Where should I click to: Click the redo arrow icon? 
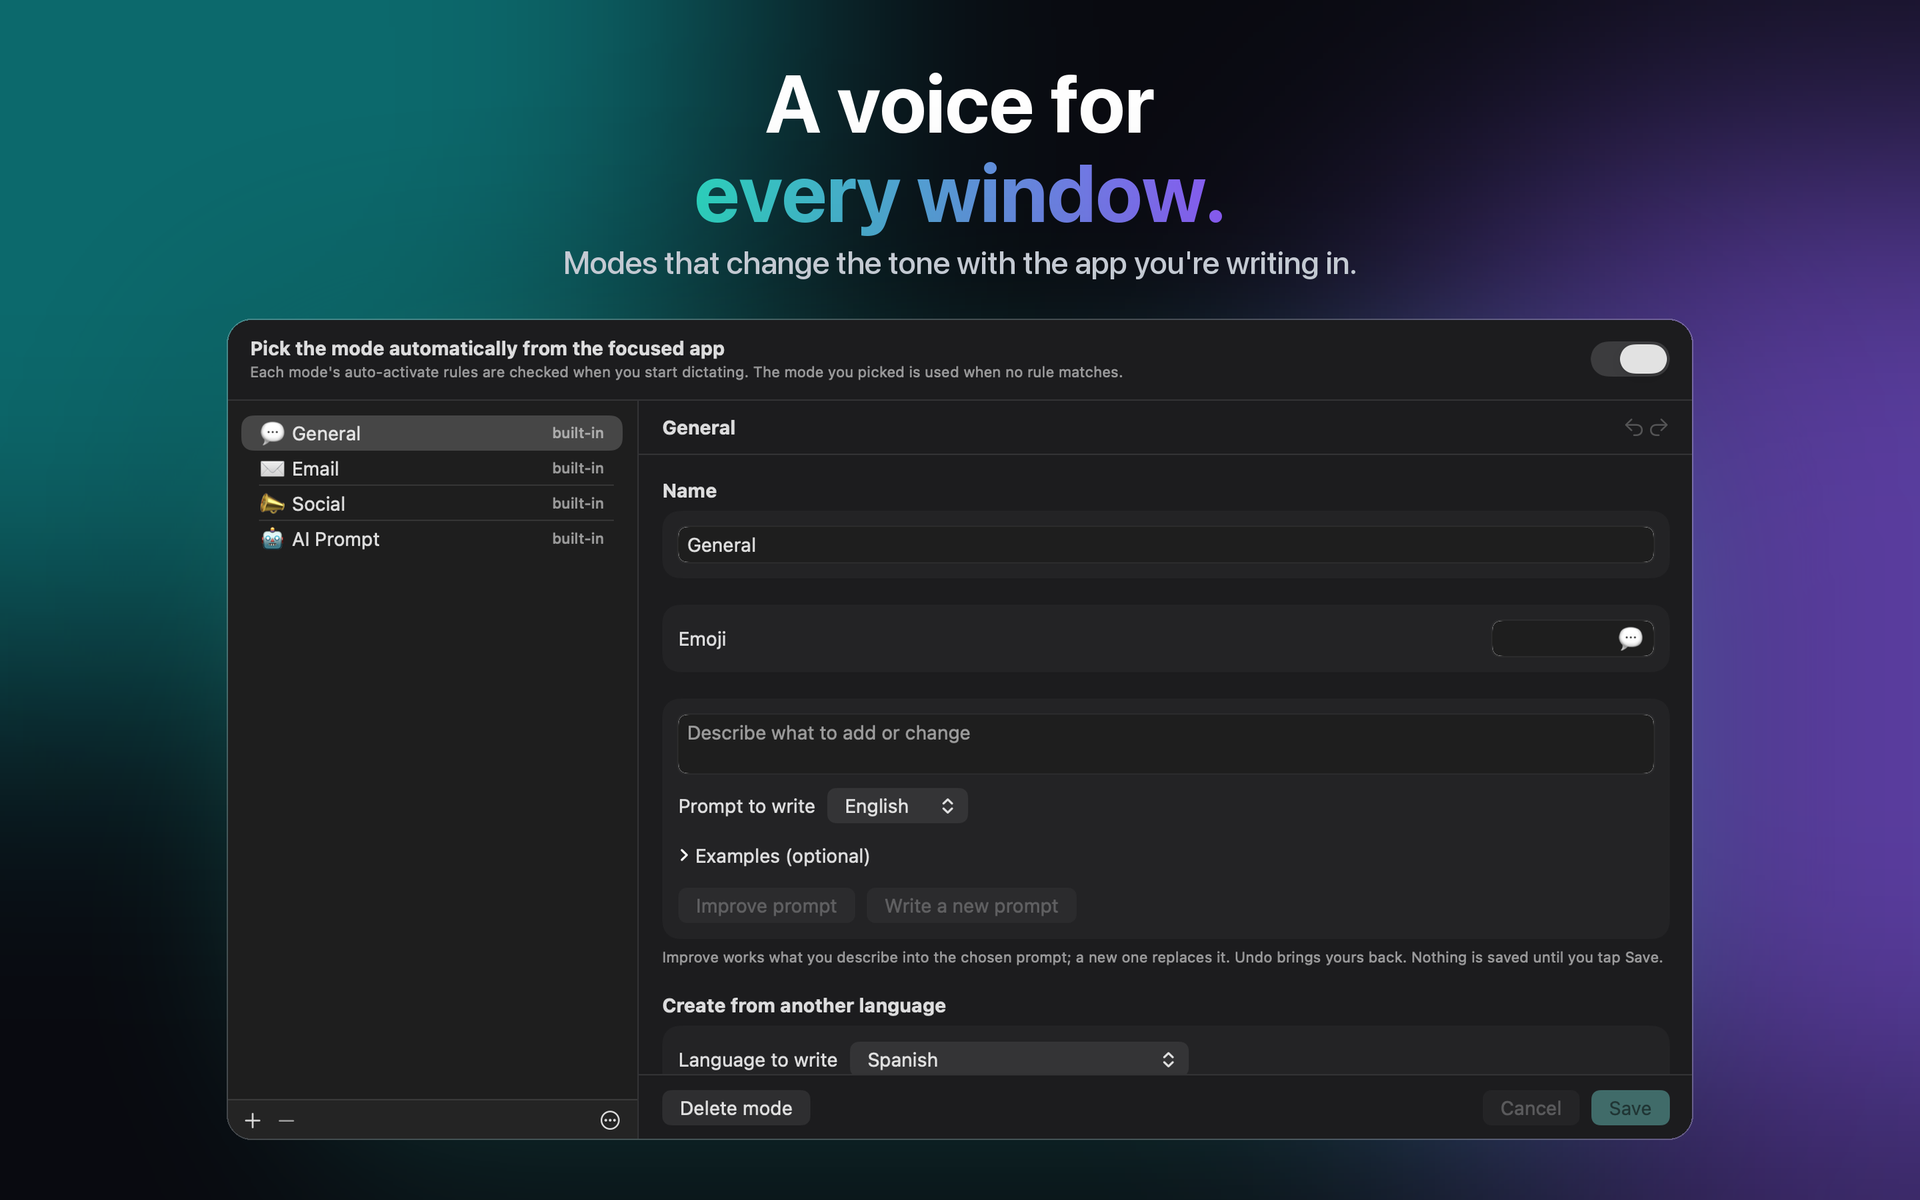point(1659,428)
